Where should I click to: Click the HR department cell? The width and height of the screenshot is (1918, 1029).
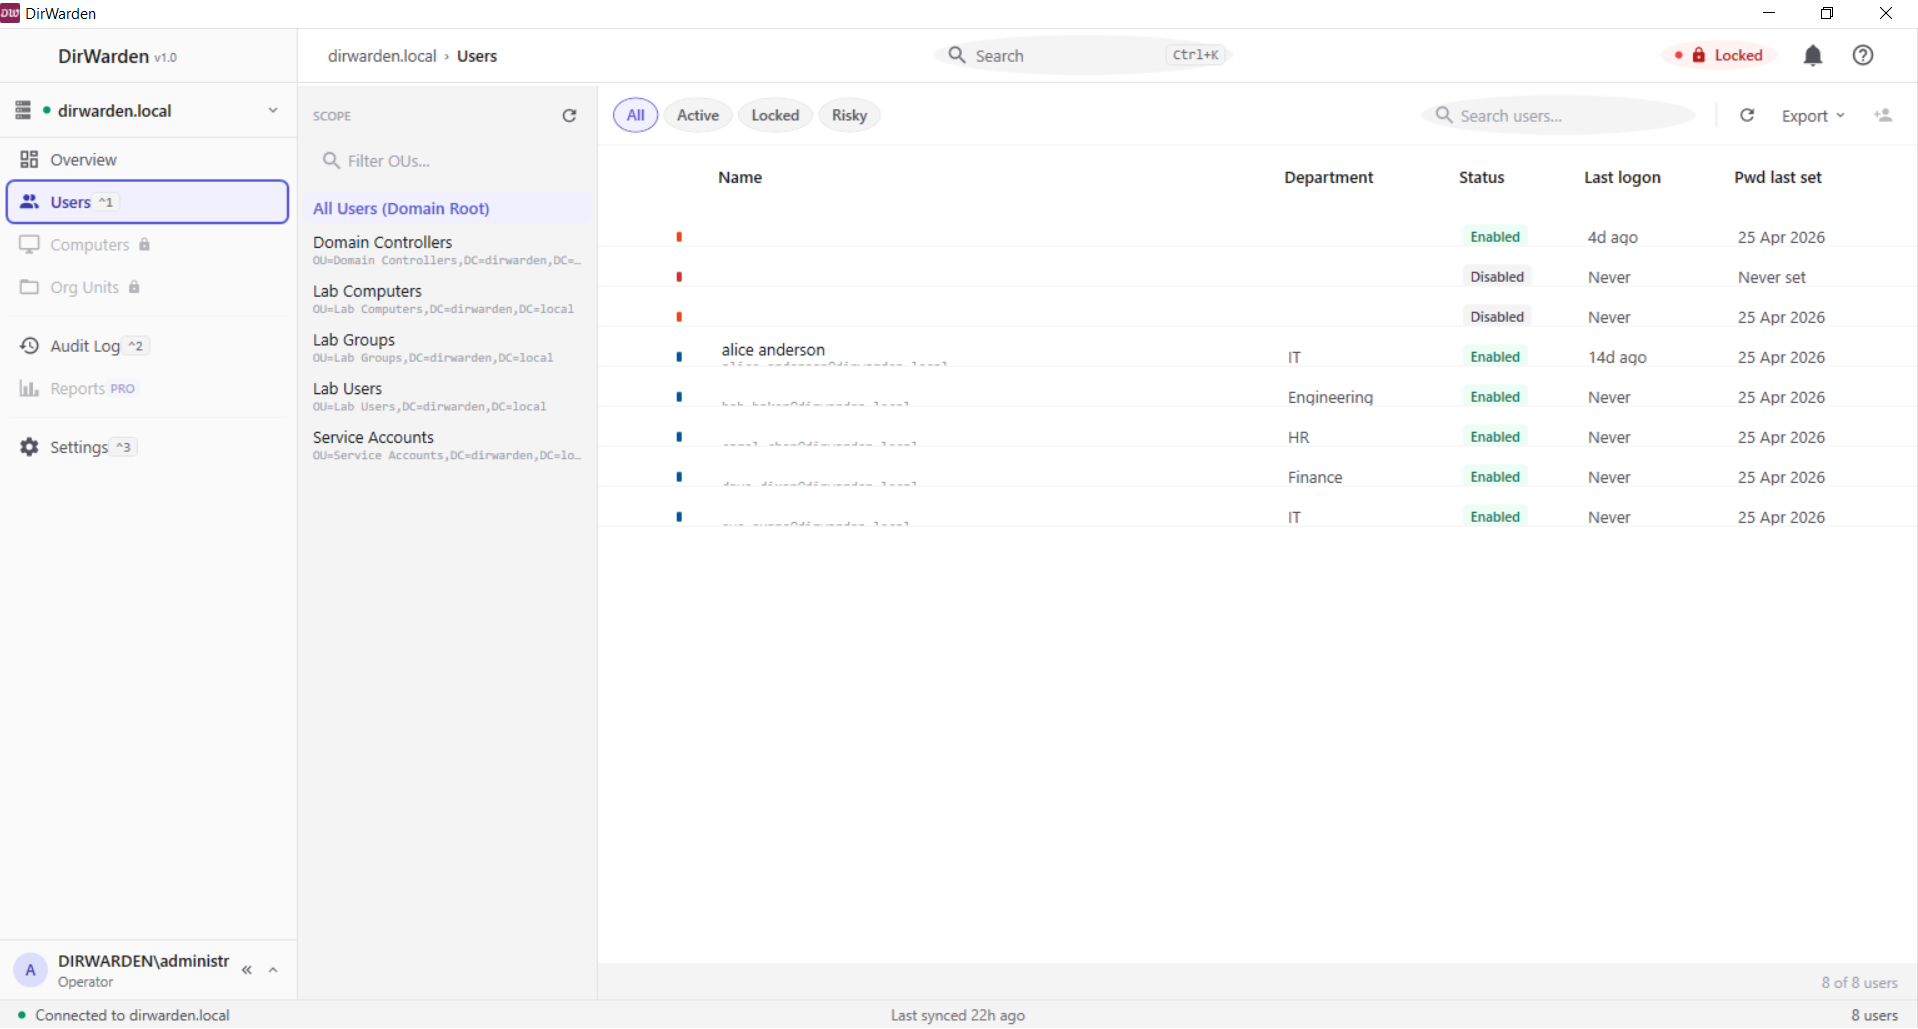pyautogui.click(x=1298, y=437)
